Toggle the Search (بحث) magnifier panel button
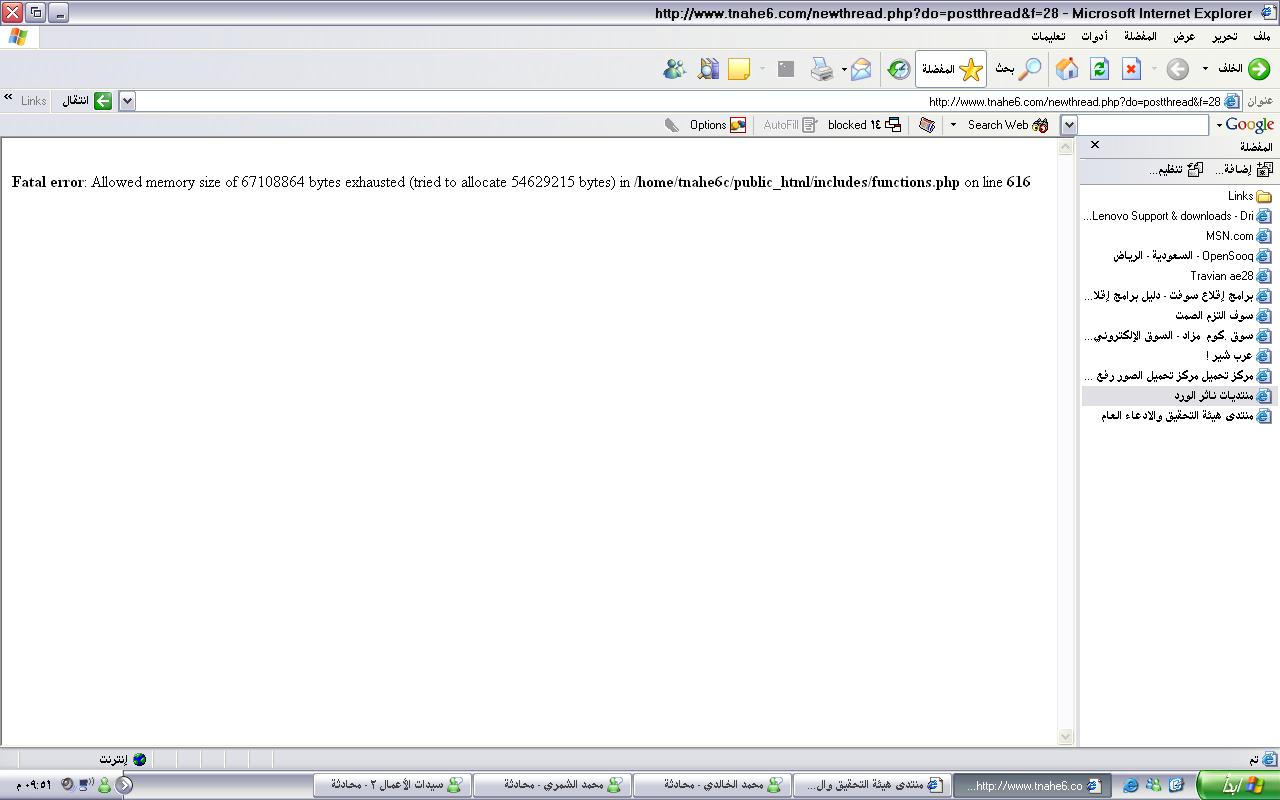 click(x=1018, y=69)
